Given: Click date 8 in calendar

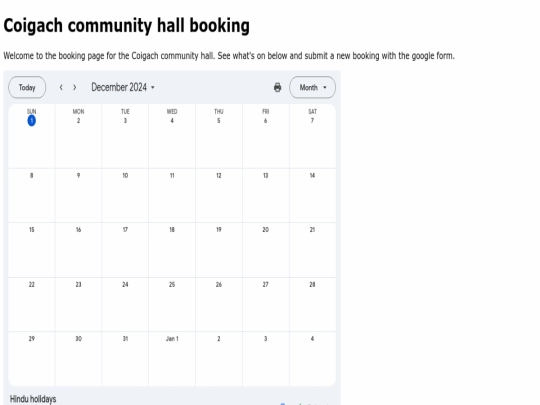Looking at the screenshot, I should click(x=32, y=175).
